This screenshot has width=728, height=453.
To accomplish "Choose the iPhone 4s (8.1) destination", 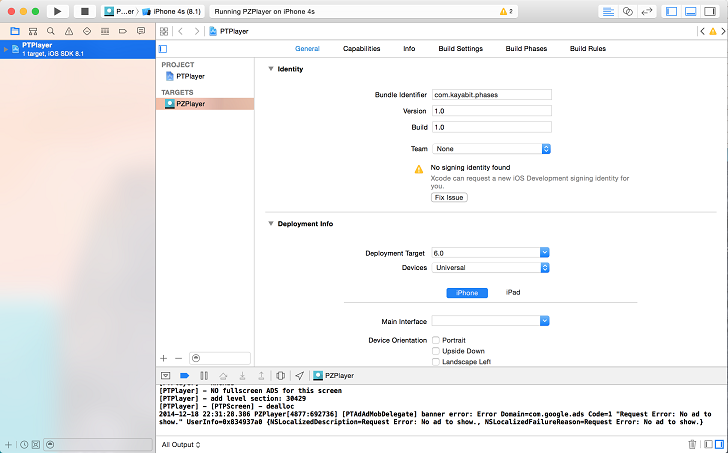I will tap(172, 12).
